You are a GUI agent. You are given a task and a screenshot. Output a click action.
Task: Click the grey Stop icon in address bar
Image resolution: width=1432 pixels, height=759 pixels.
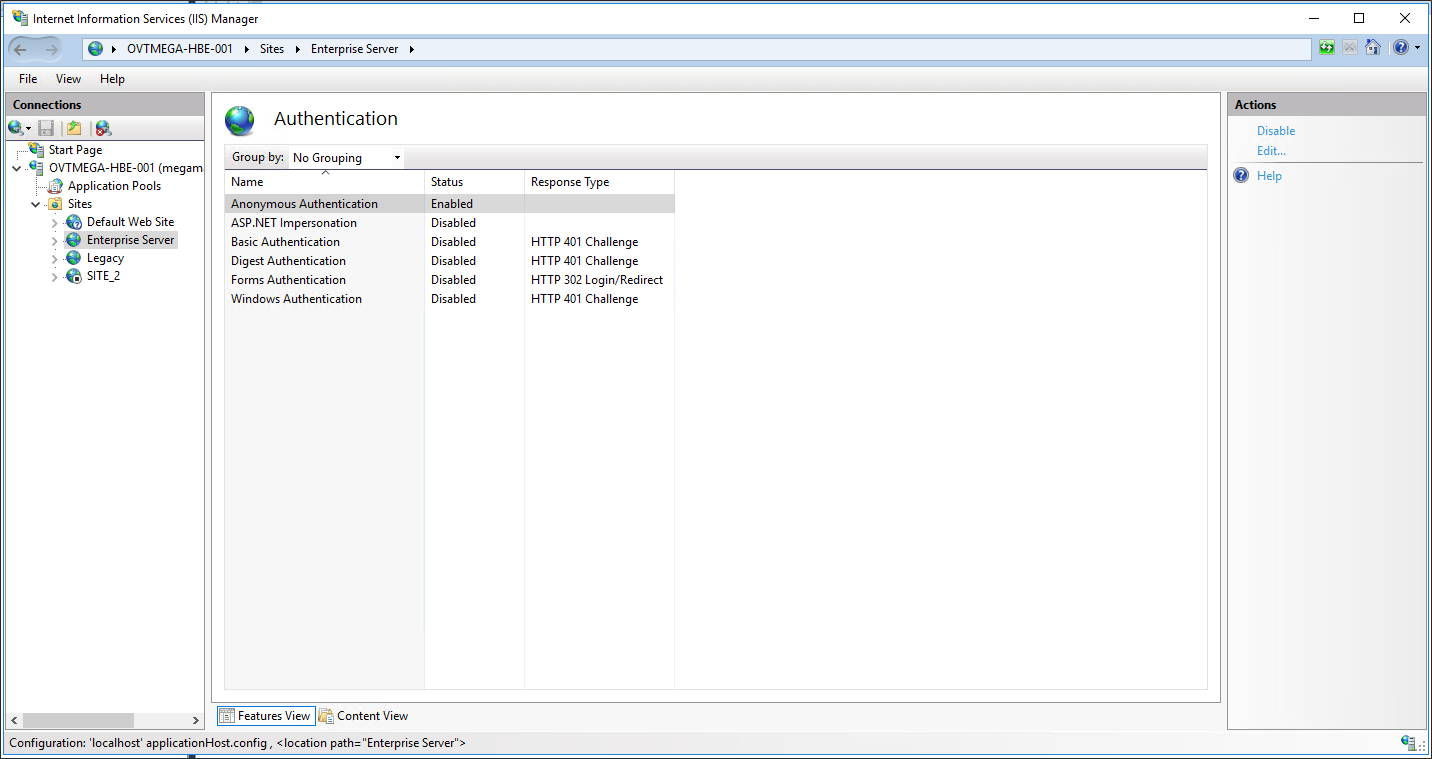pos(1350,48)
